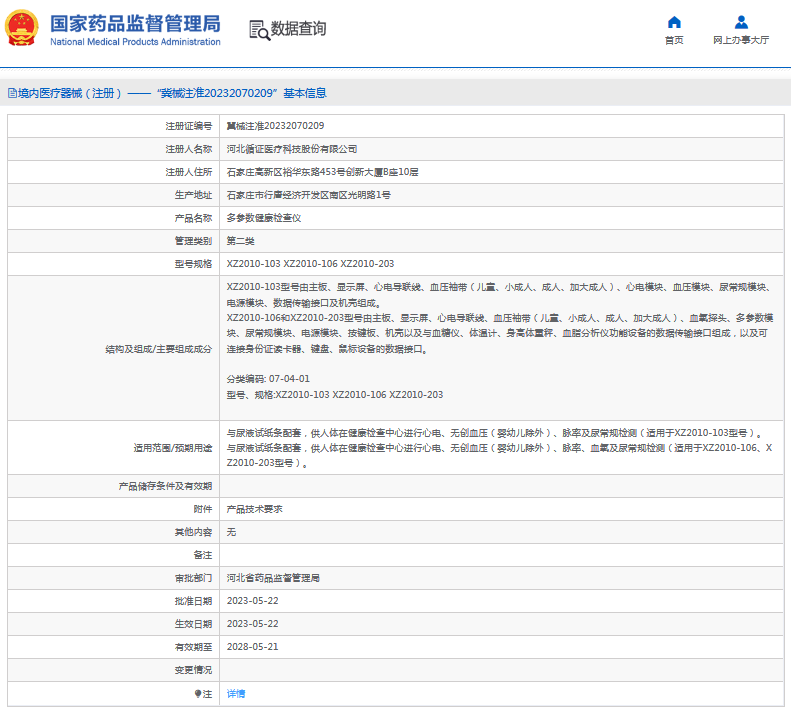Select 批准日期 value 2023-05-22
791x713 pixels.
252,601
